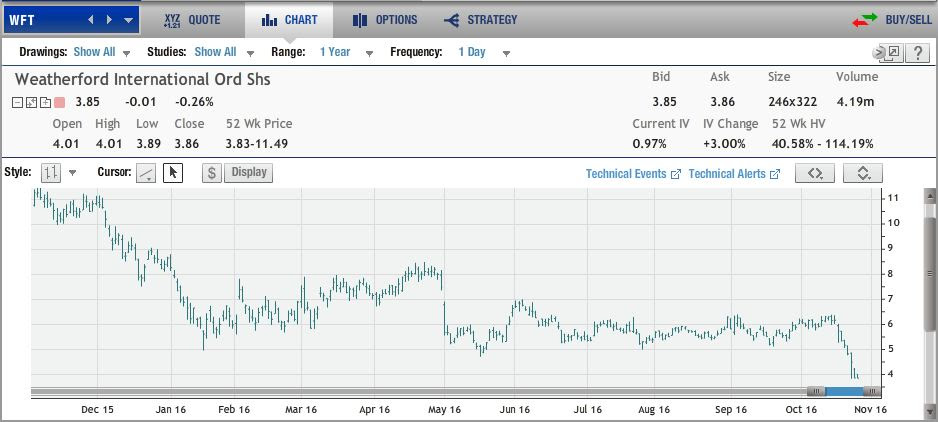Click the 52 Wk Price value 3.83-11.49
This screenshot has width=938, height=422.
257,144
